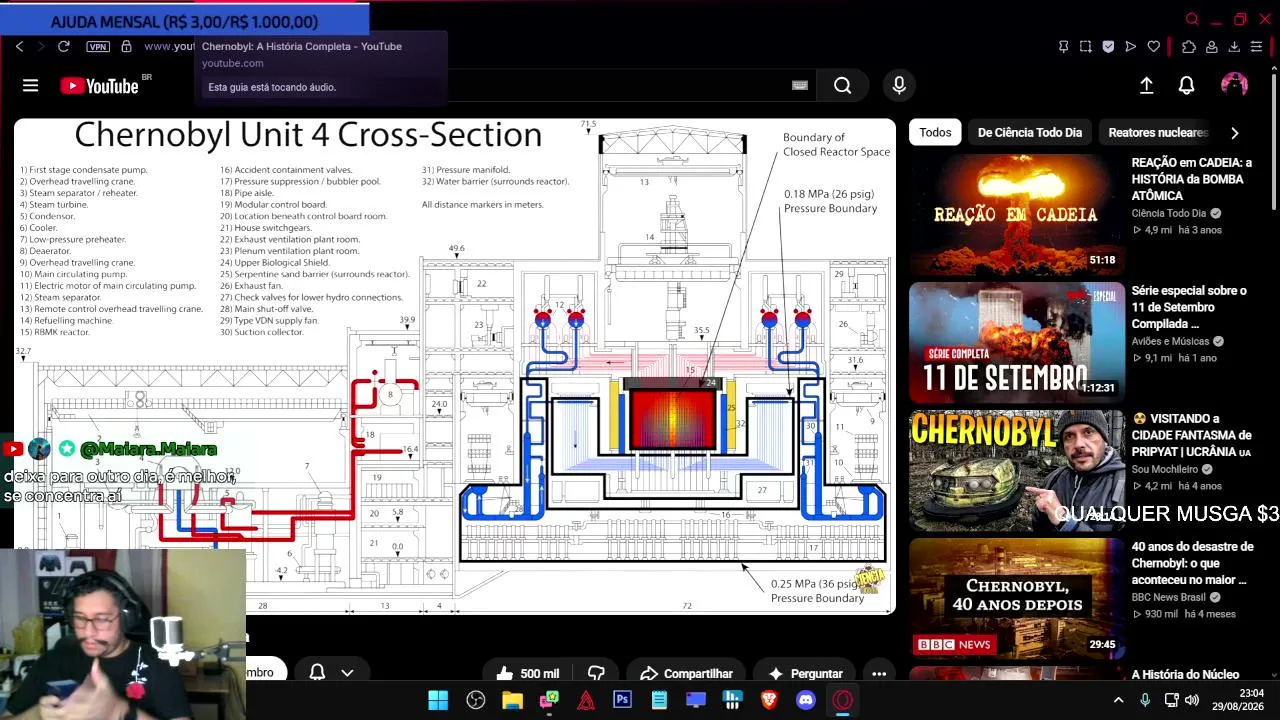Visit the 'BBC News Brasil' channel

coord(1169,597)
